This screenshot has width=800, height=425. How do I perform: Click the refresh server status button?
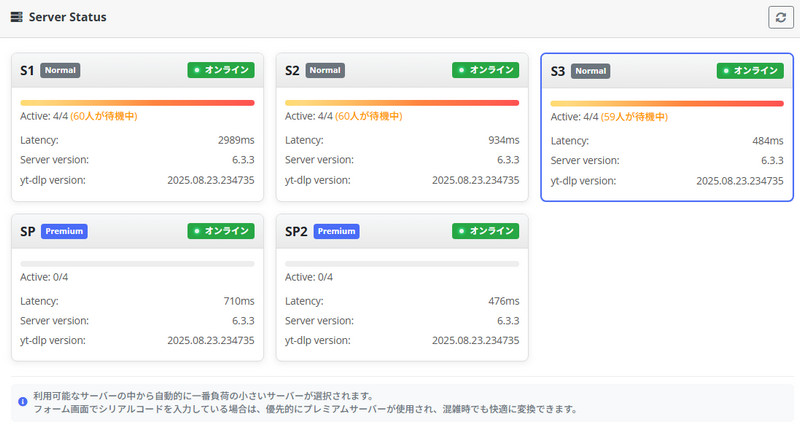pos(781,17)
